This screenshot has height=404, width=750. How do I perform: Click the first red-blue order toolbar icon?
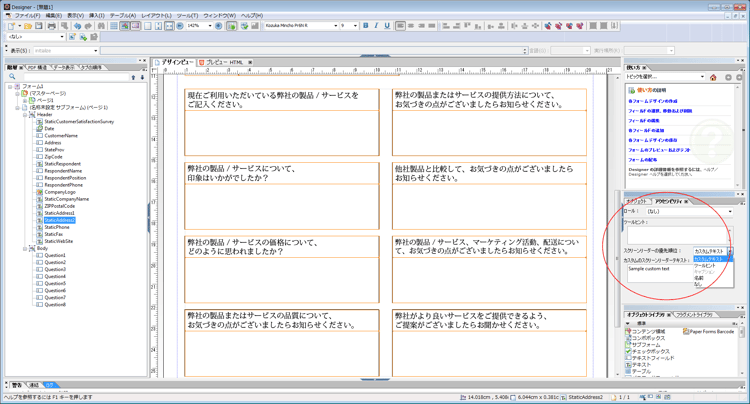pos(548,26)
